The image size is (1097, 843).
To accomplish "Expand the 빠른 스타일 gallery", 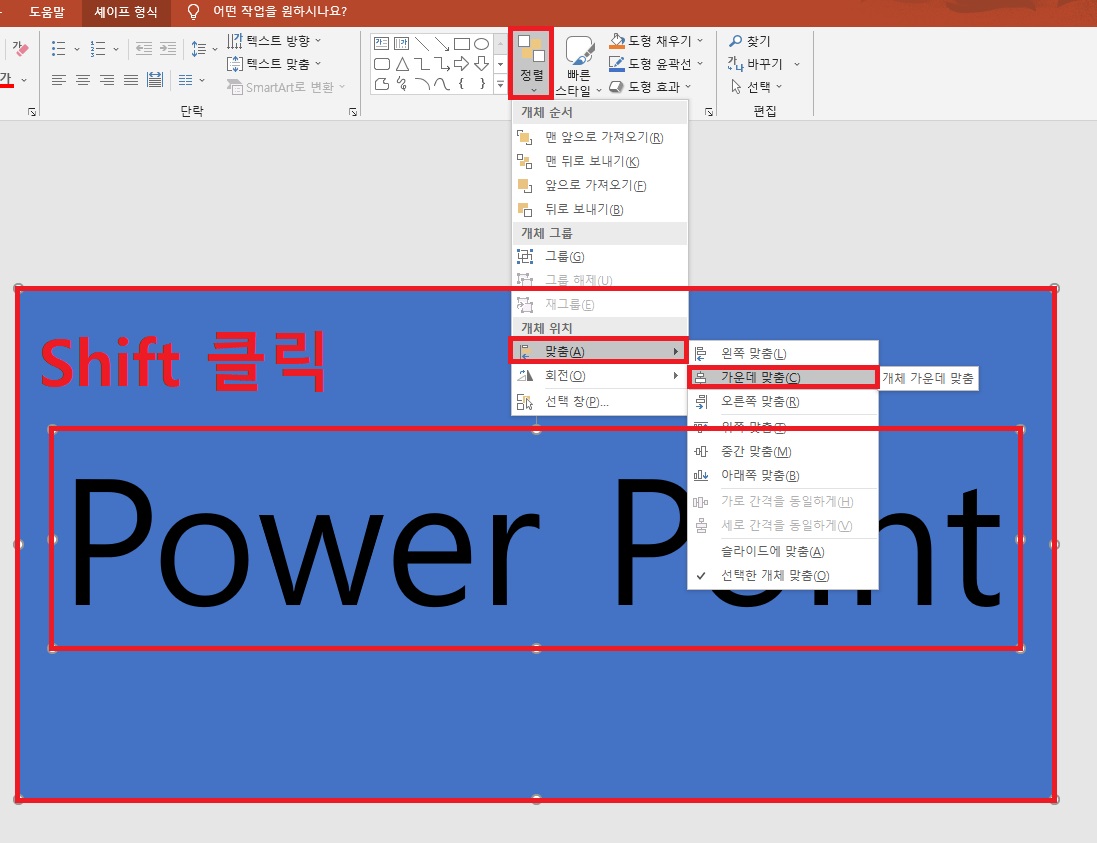I will (x=578, y=66).
